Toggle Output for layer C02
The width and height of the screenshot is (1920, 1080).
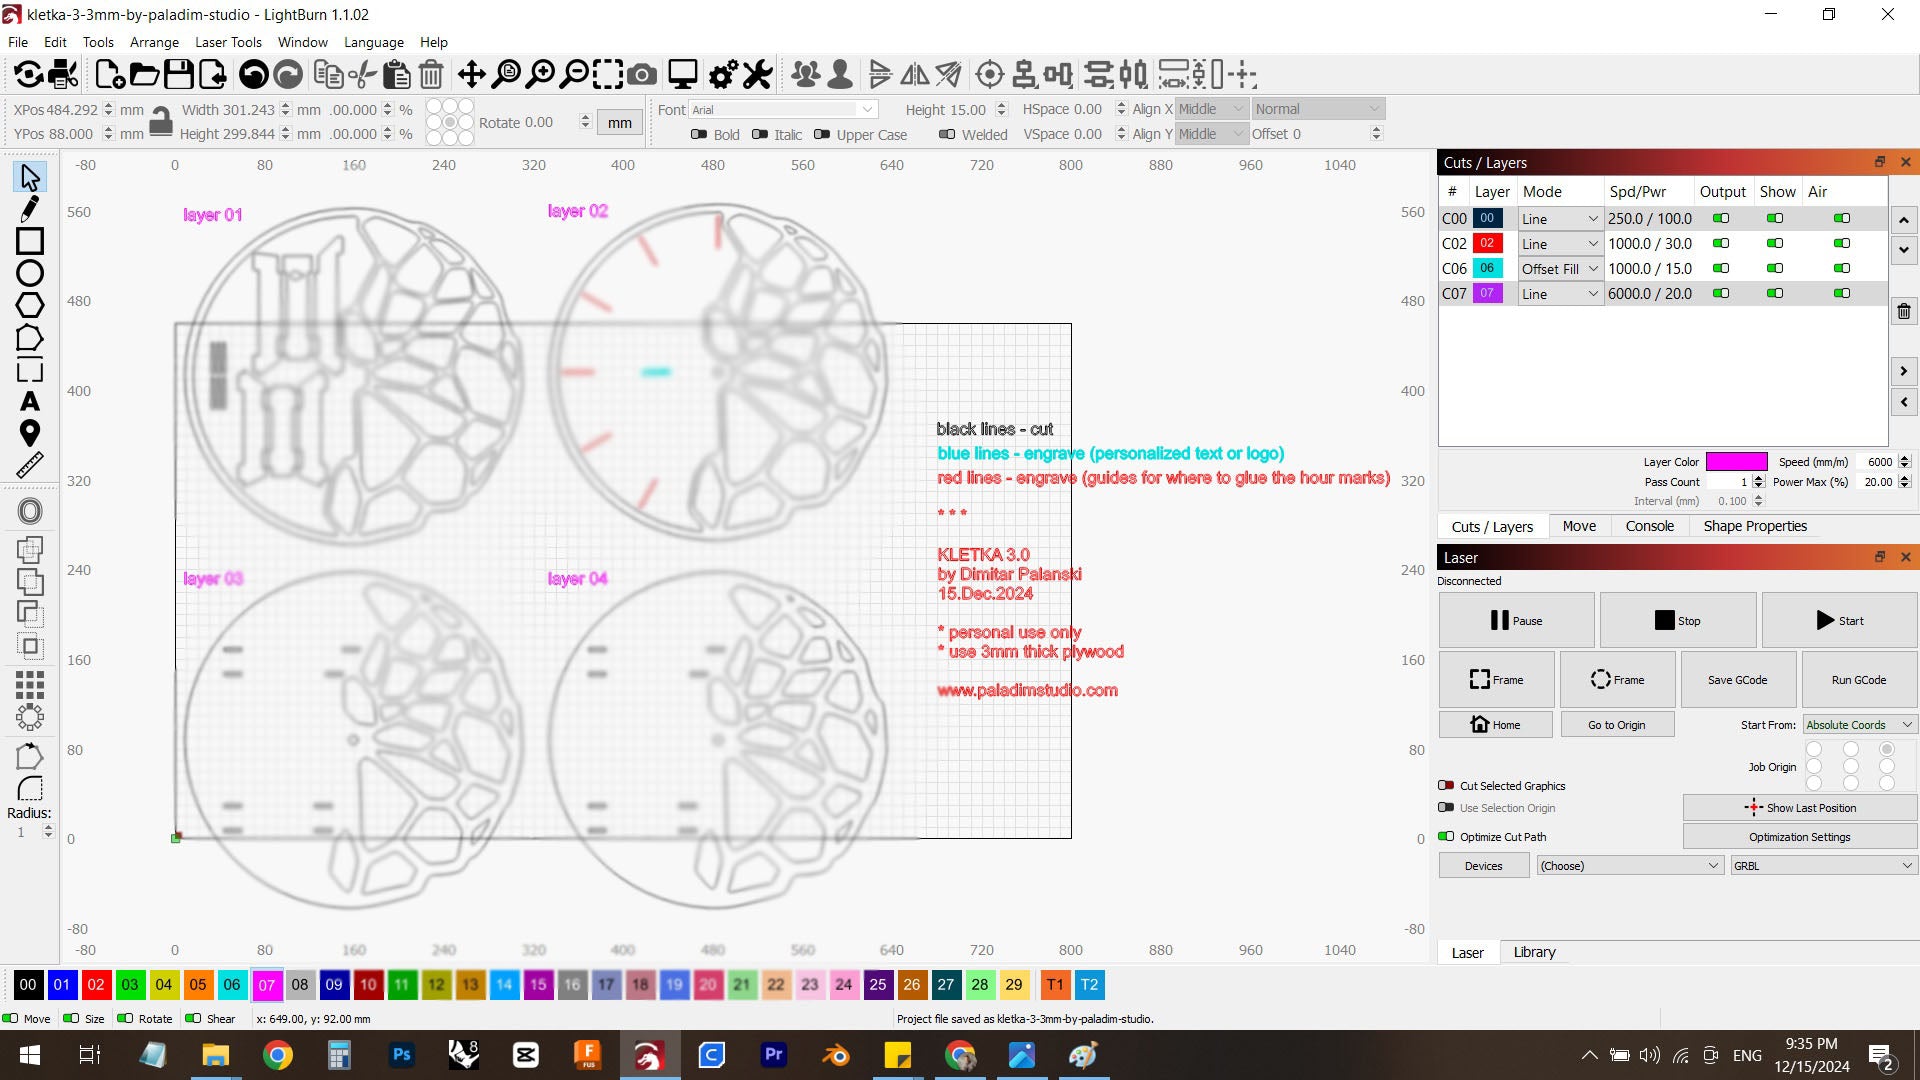click(1721, 243)
